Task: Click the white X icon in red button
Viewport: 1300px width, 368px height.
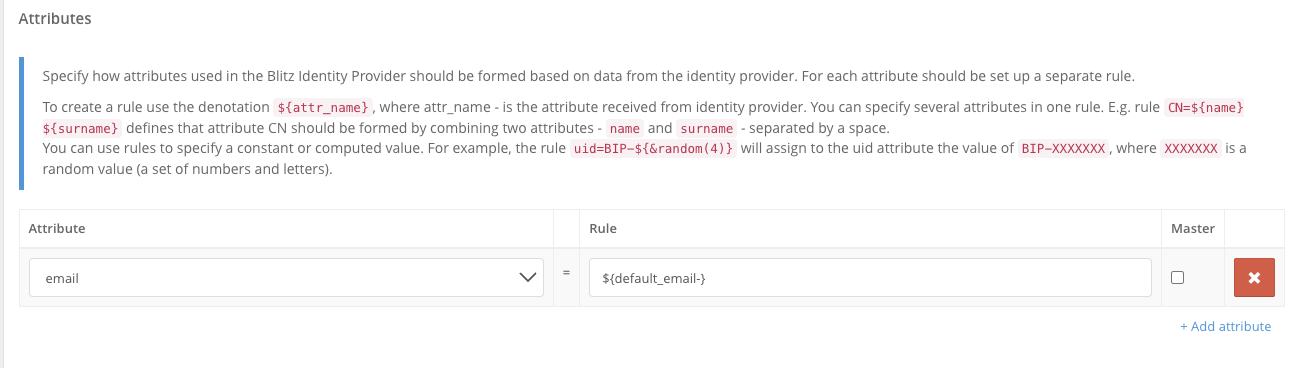Action: tap(1254, 278)
